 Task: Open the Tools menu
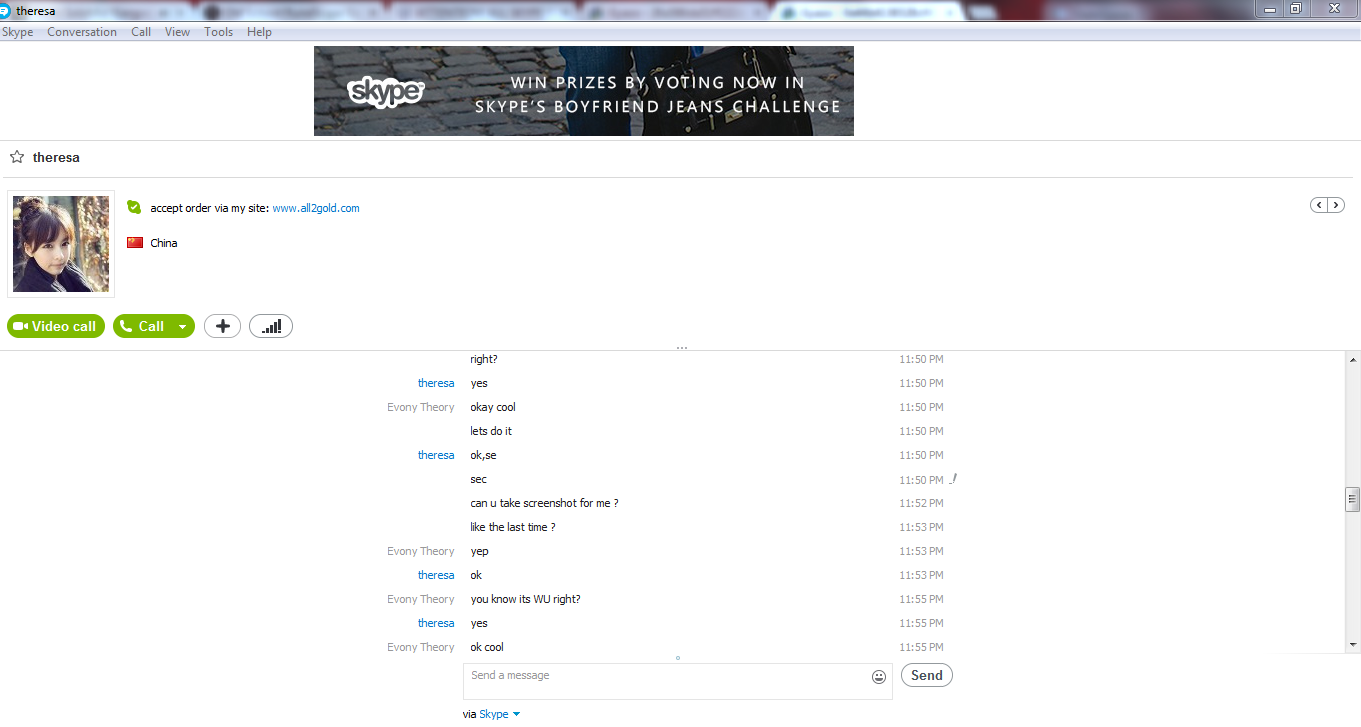218,32
